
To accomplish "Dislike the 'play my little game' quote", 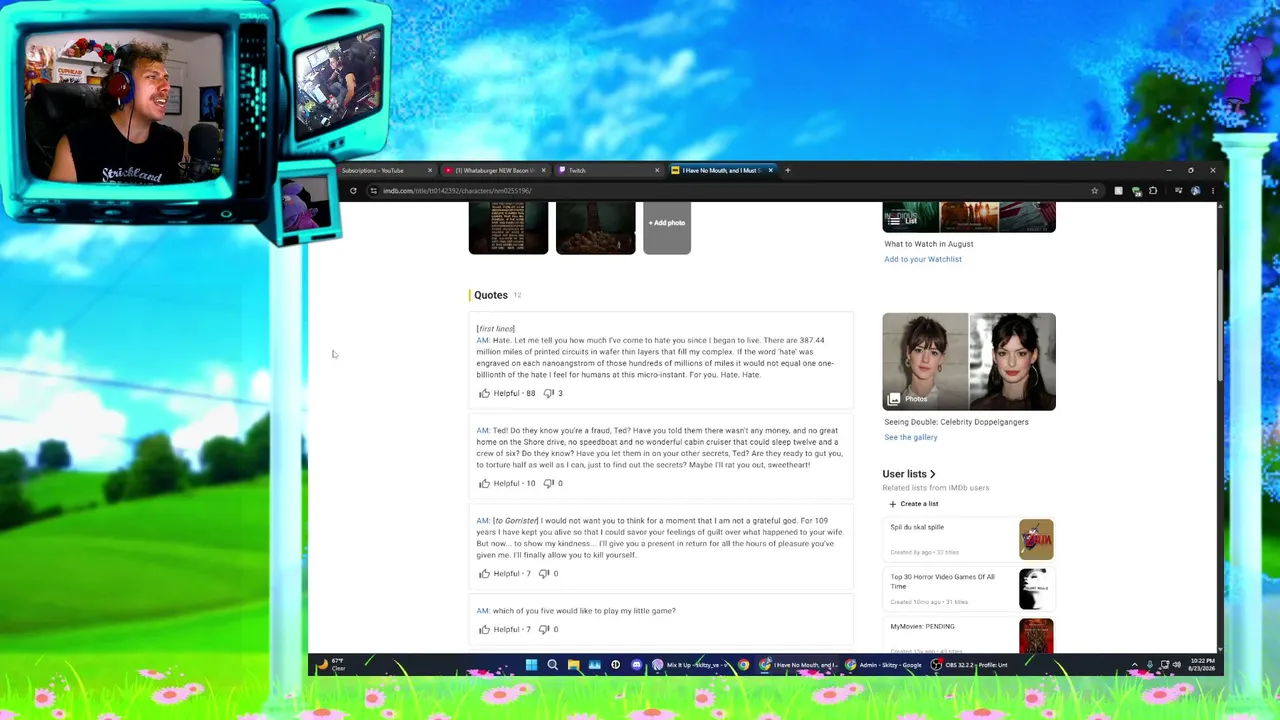I will pos(544,629).
